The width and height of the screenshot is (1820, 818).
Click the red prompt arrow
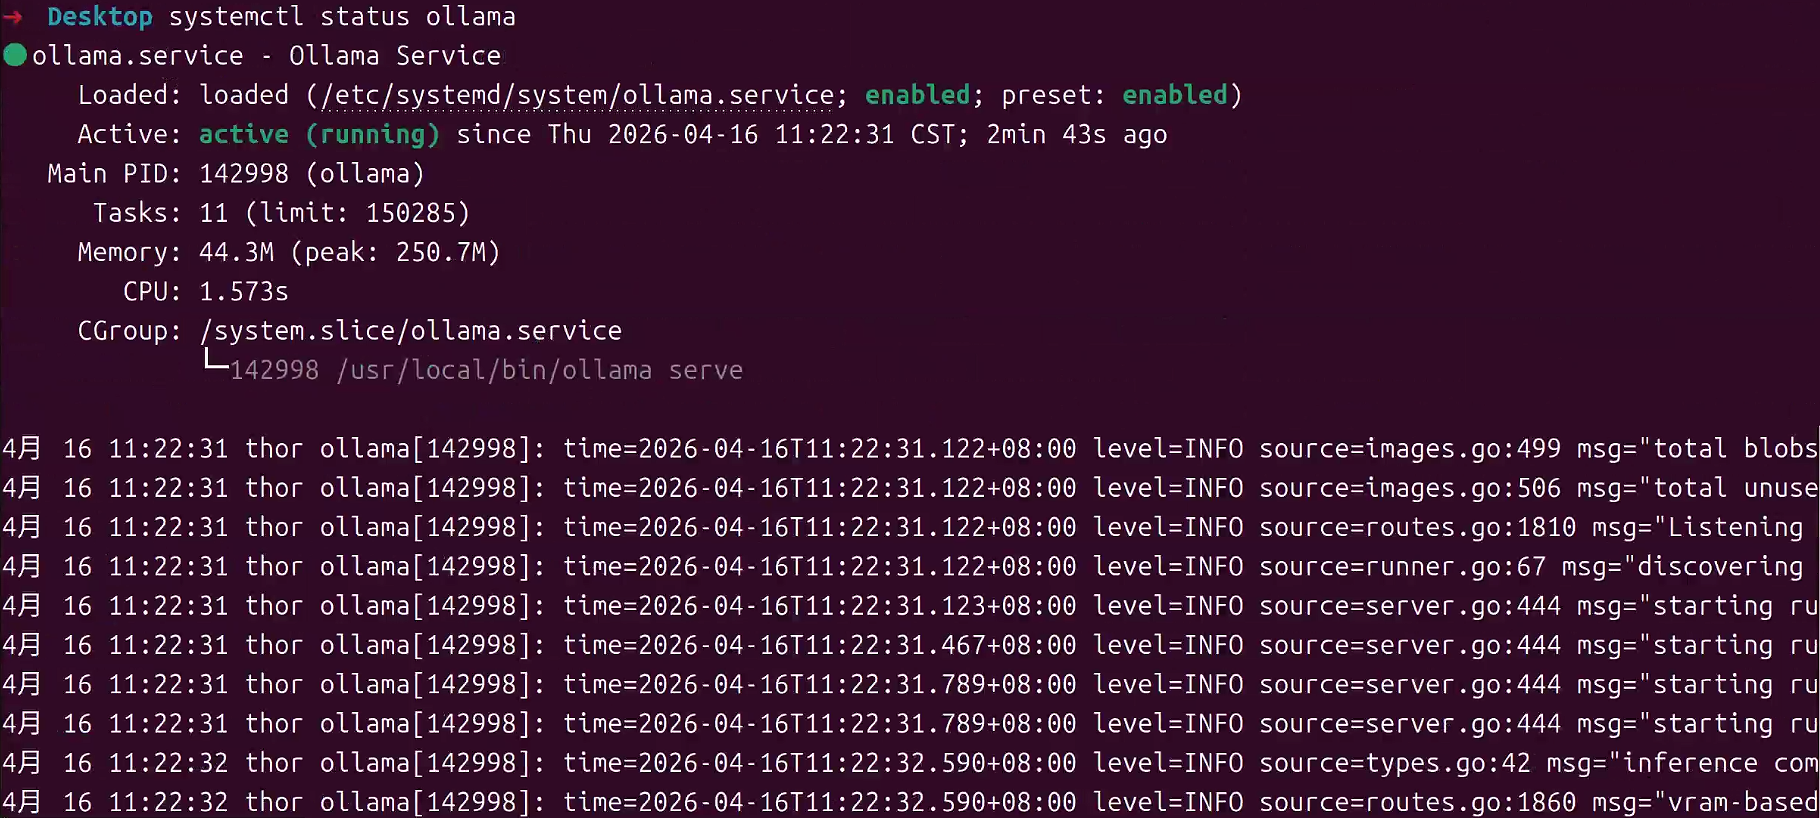[13, 17]
